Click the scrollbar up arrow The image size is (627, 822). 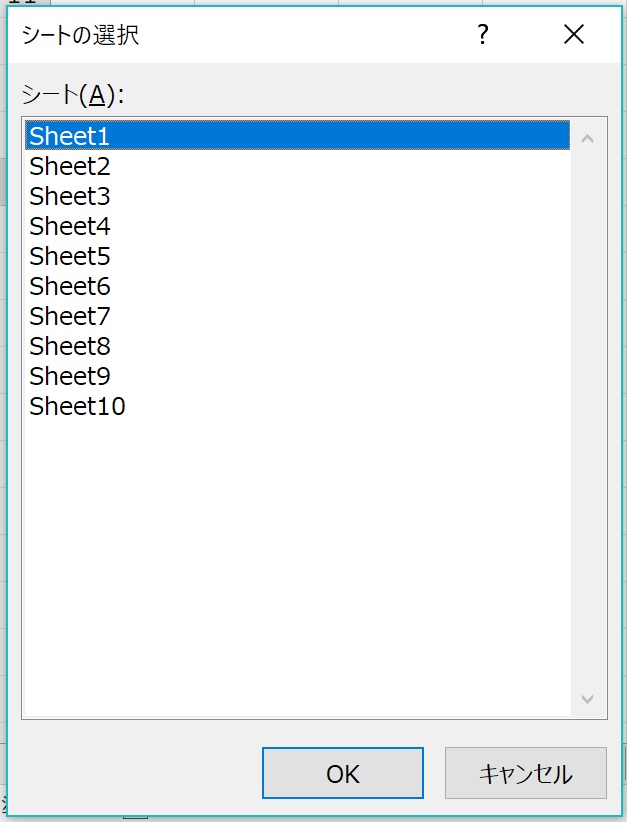587,138
